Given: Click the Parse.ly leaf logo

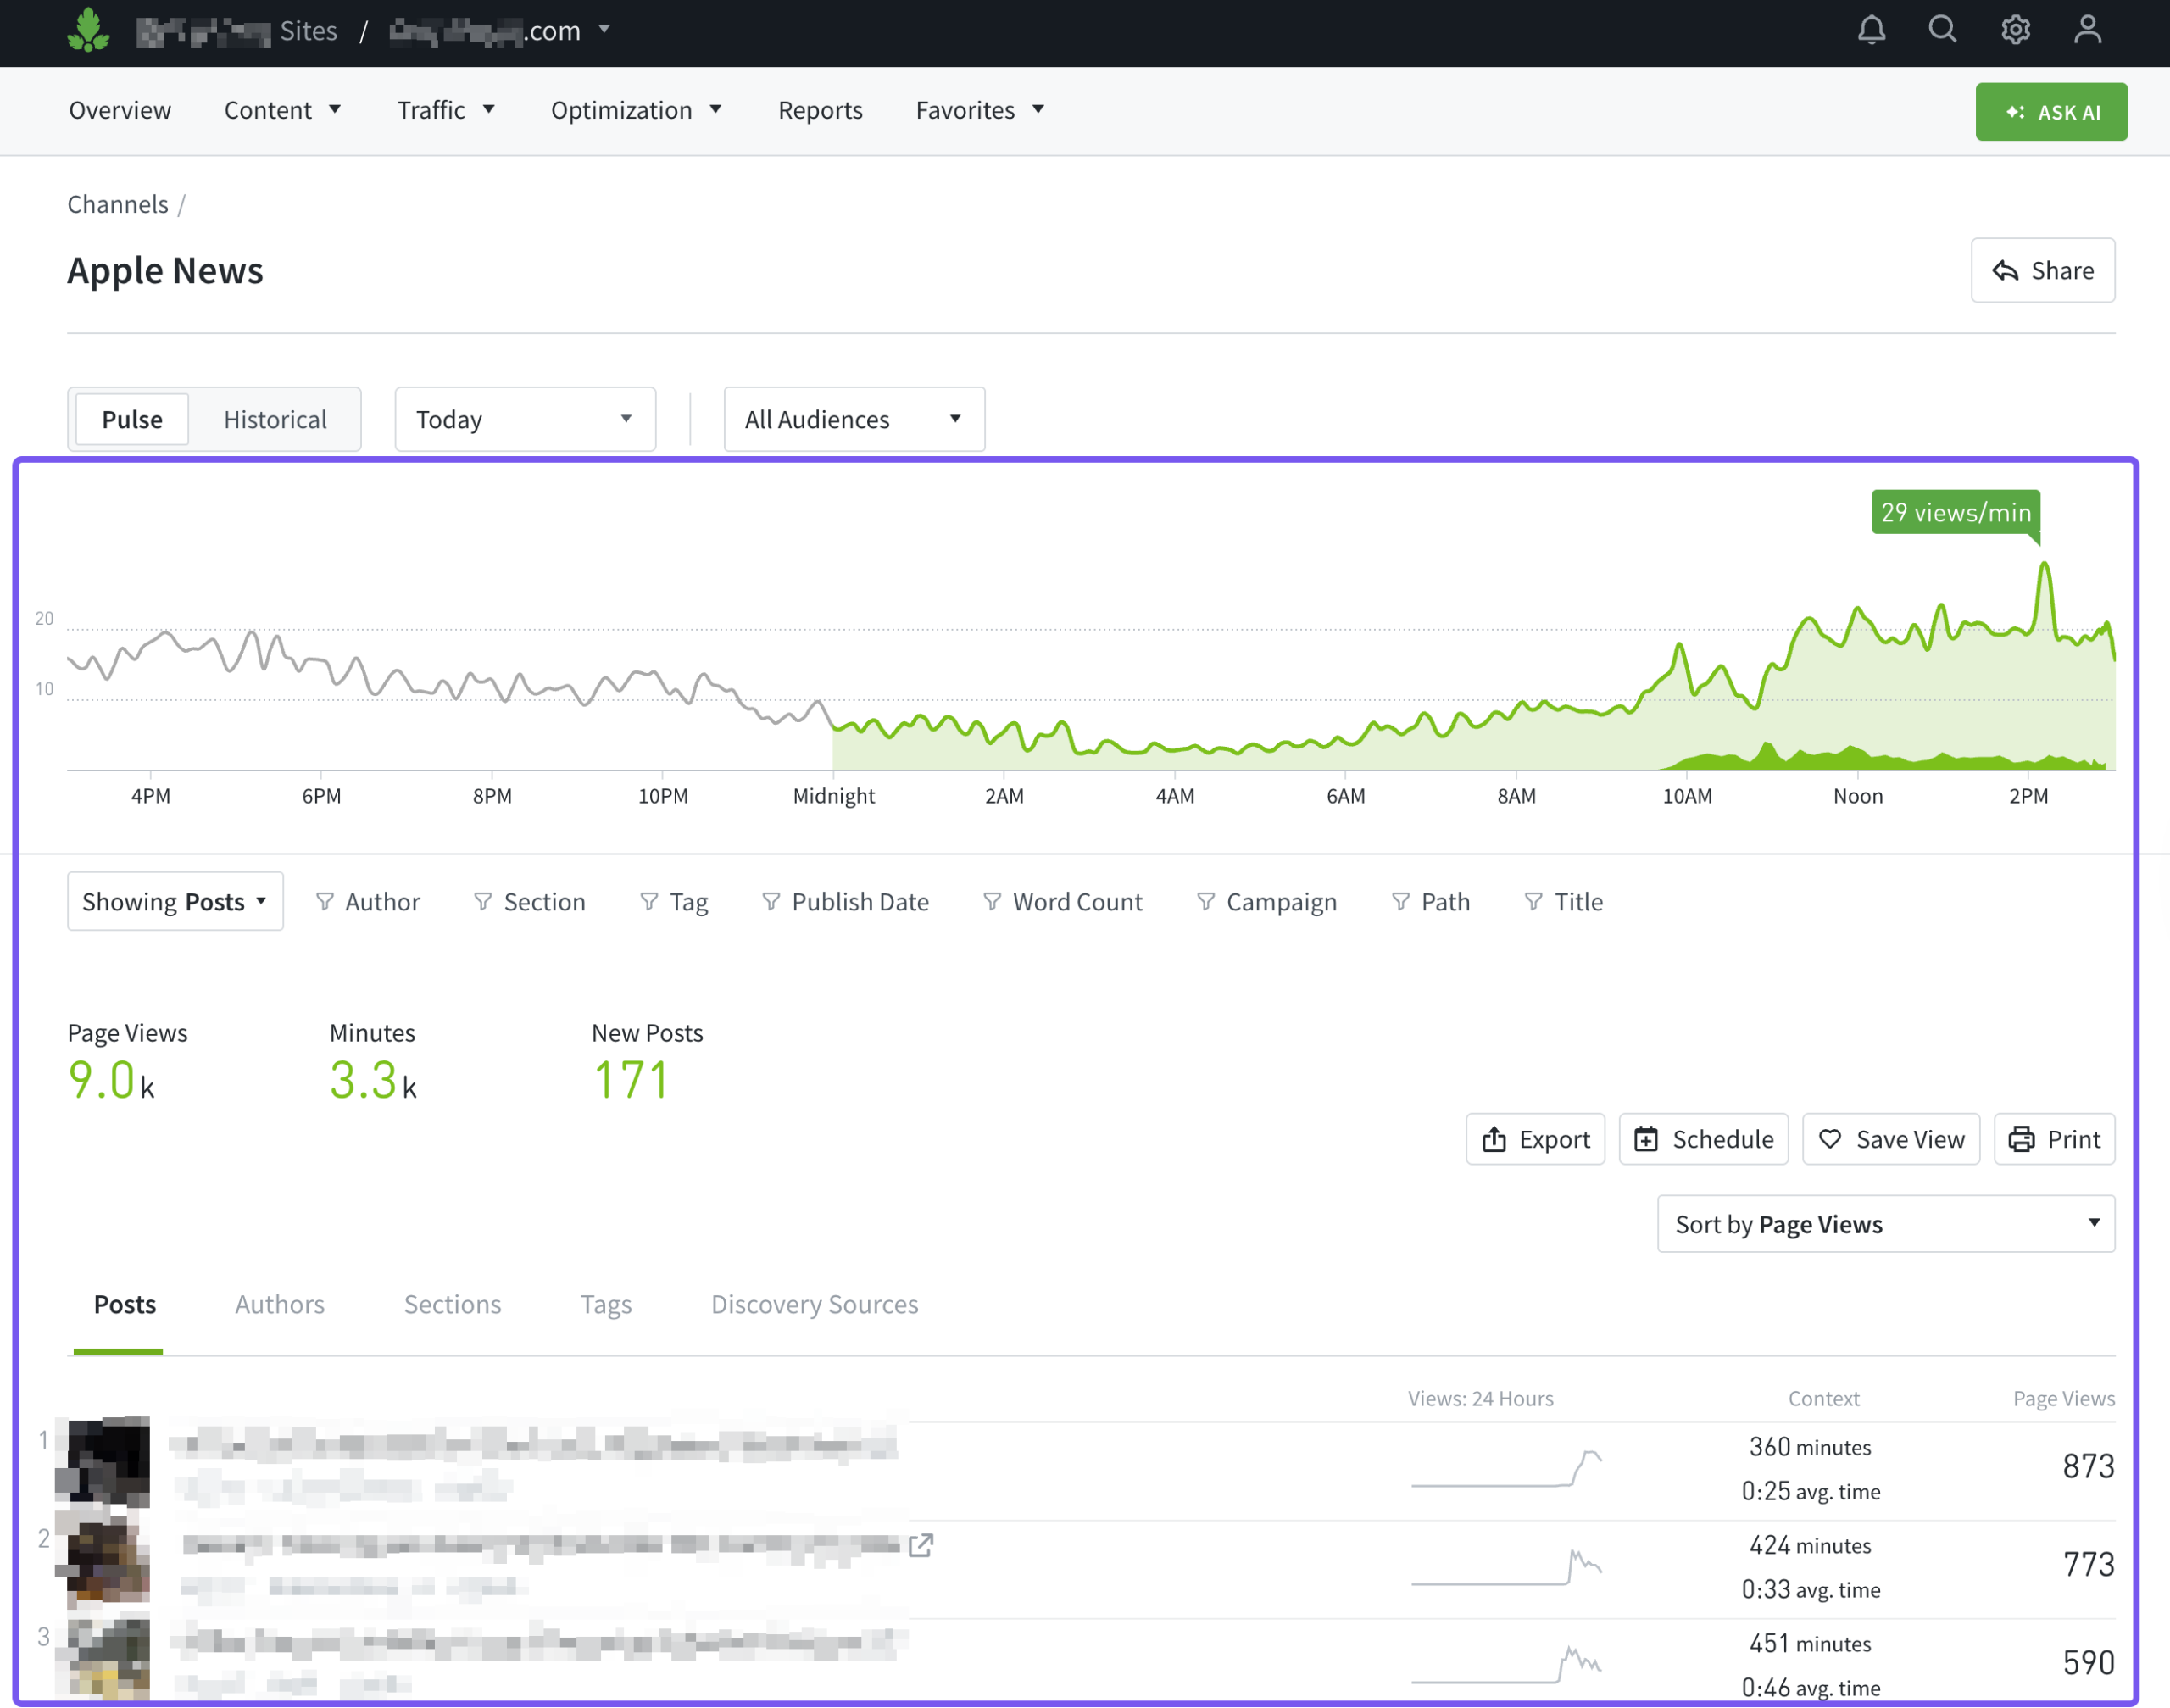Looking at the screenshot, I should coord(88,30).
